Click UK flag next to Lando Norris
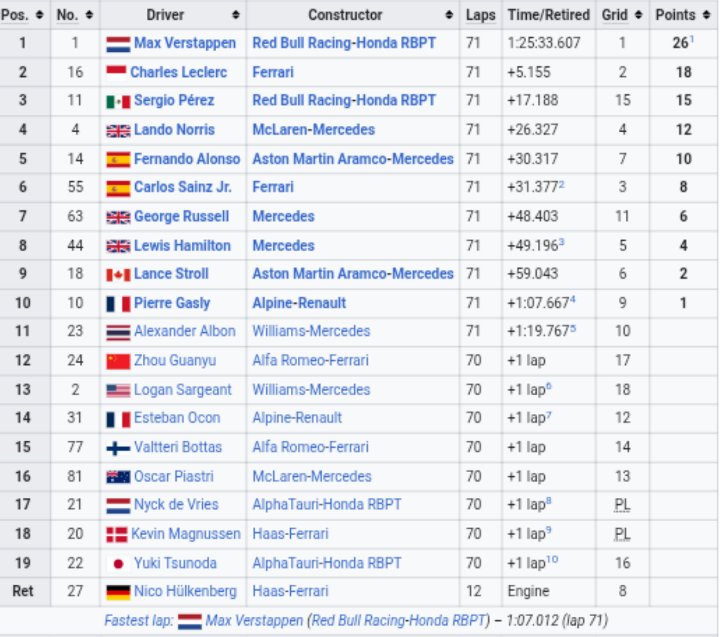This screenshot has width=720, height=637. (118, 131)
